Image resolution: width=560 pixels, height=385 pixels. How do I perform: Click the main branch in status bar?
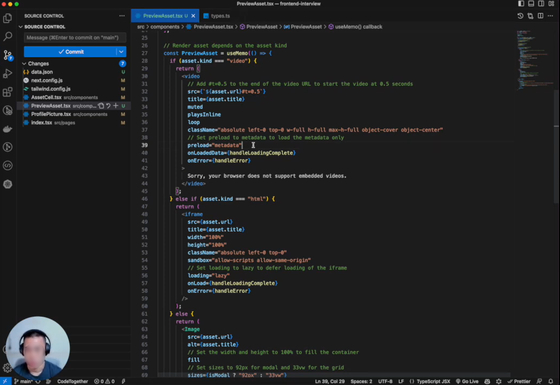tap(24, 381)
